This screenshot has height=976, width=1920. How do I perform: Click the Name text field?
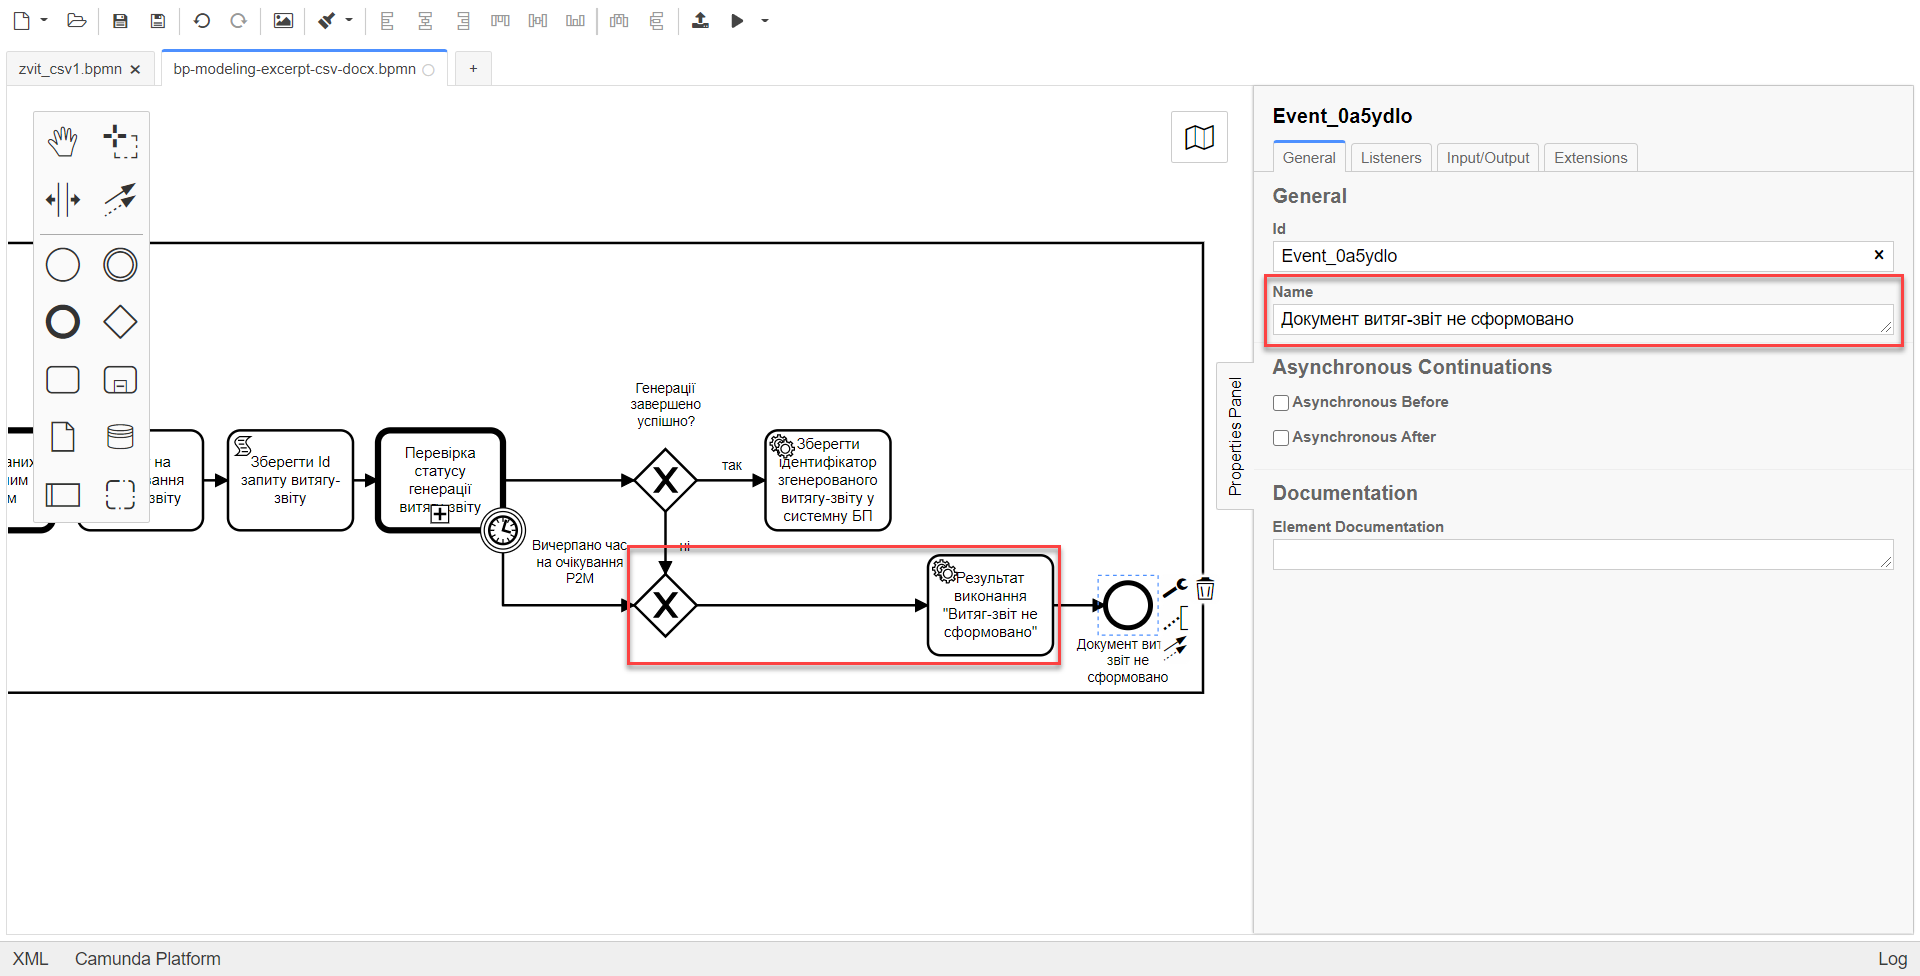tap(1583, 319)
